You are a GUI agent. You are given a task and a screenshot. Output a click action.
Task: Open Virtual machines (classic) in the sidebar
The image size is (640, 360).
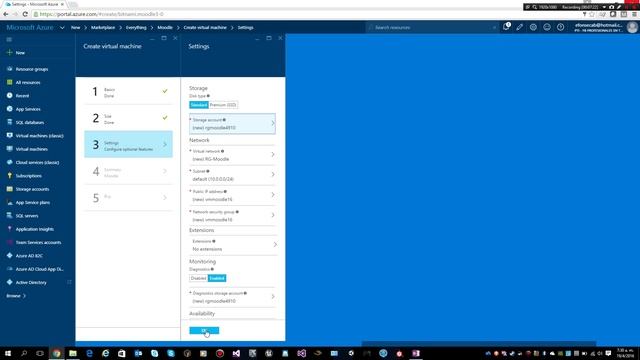click(39, 136)
